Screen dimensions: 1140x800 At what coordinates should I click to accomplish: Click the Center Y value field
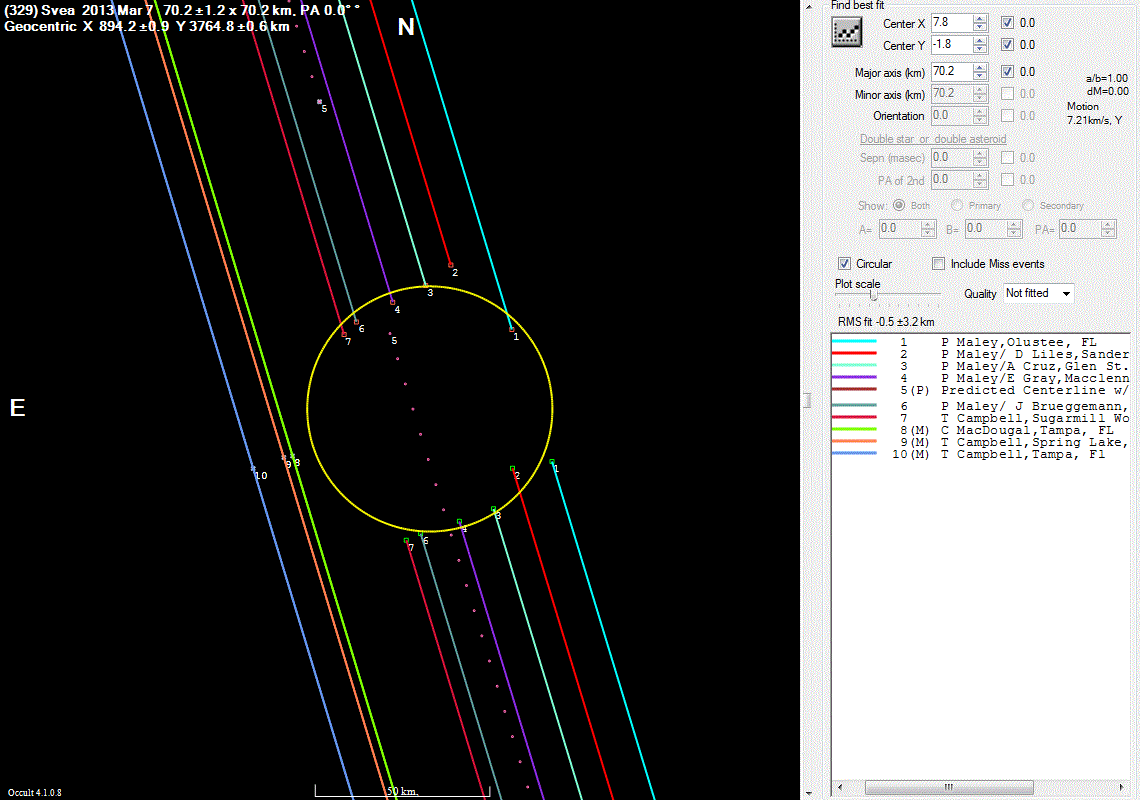(952, 44)
